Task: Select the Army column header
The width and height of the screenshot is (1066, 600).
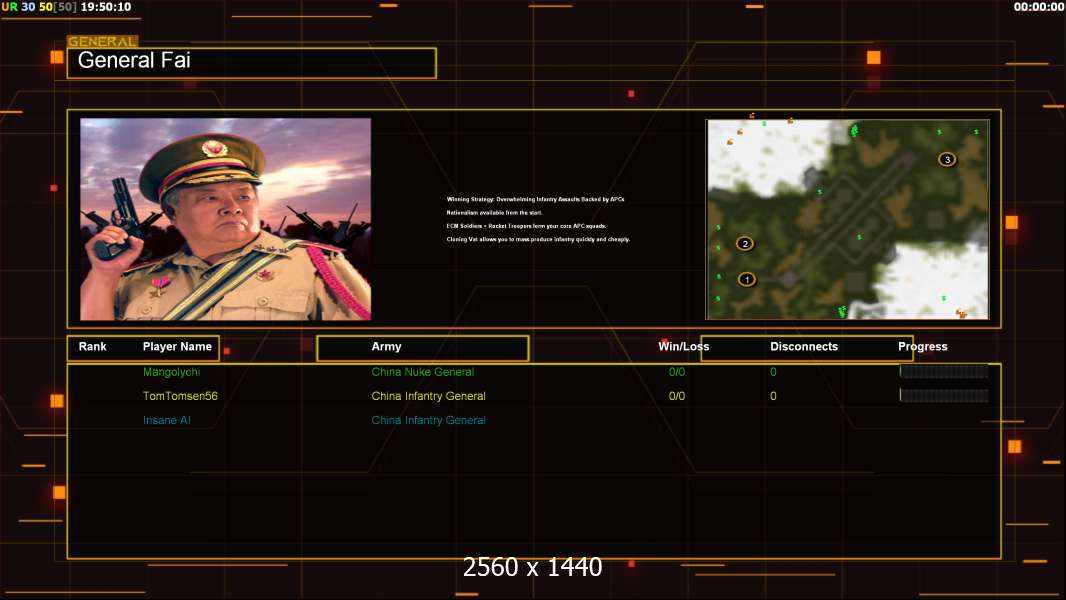Action: (386, 347)
